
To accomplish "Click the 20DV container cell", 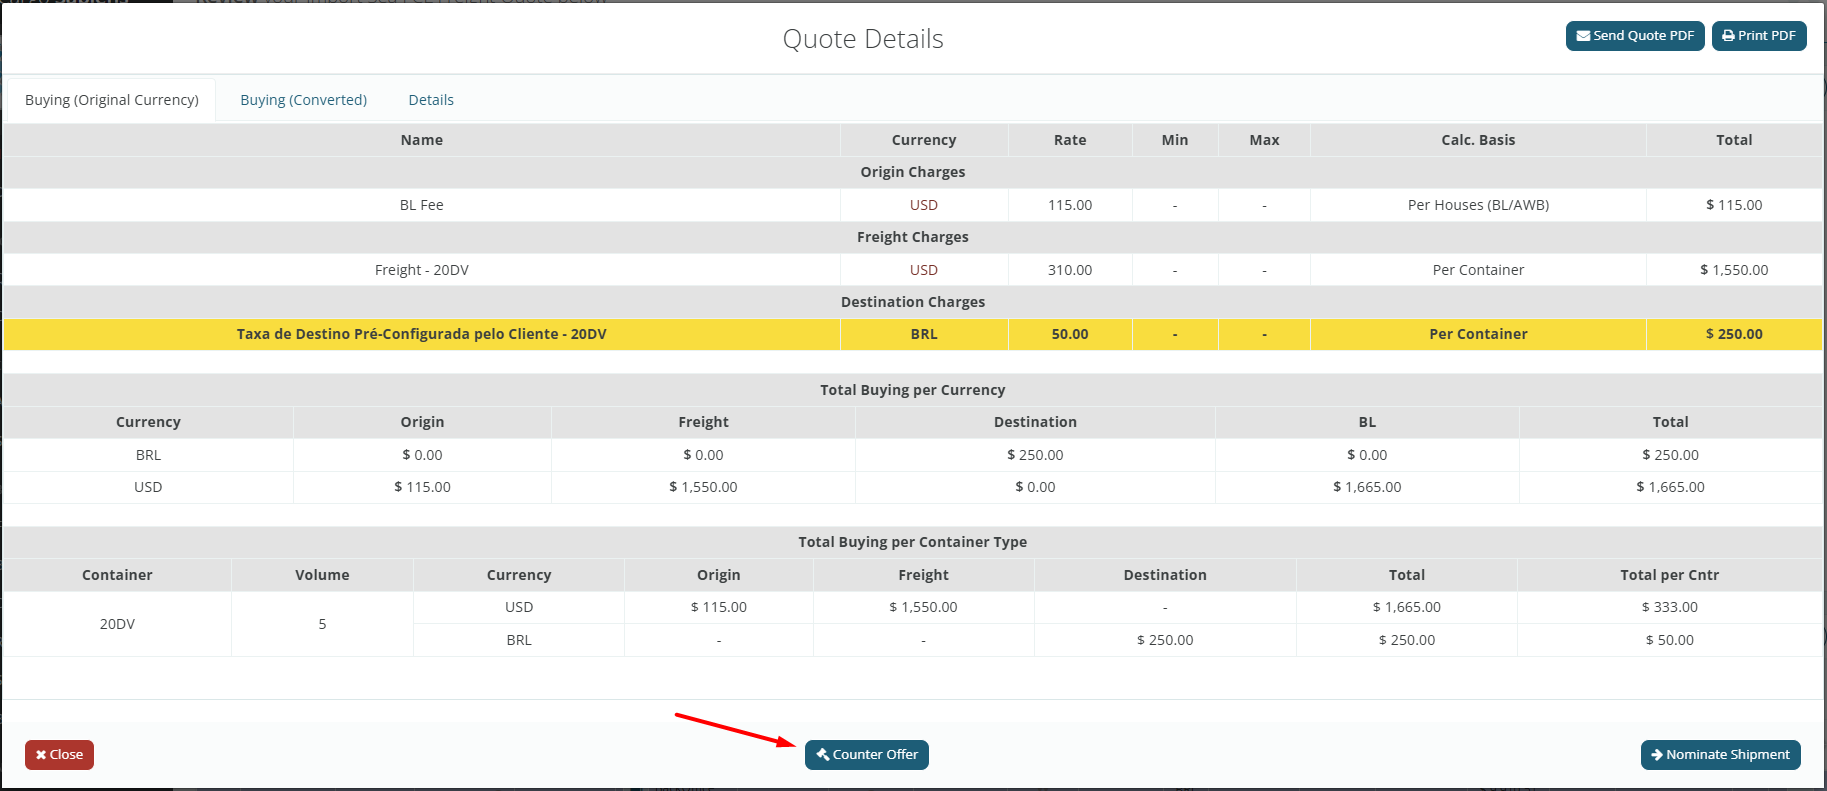I will pos(117,624).
